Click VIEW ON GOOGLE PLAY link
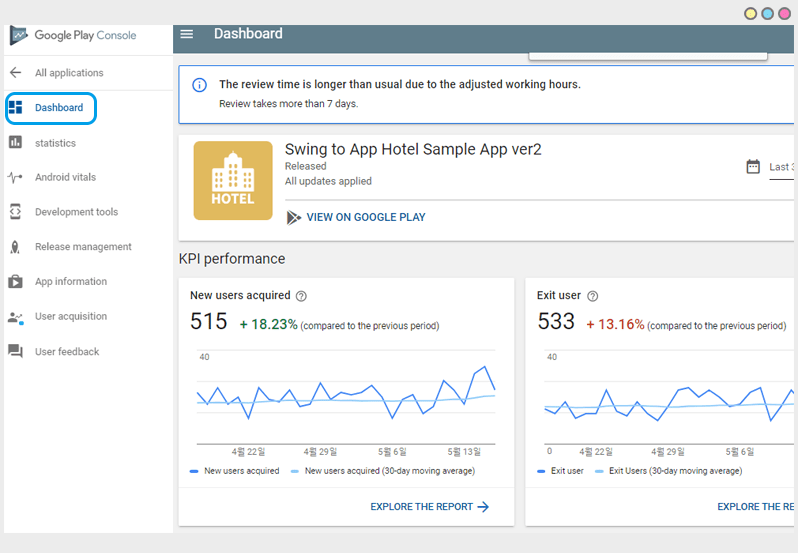The image size is (798, 553). pos(365,217)
